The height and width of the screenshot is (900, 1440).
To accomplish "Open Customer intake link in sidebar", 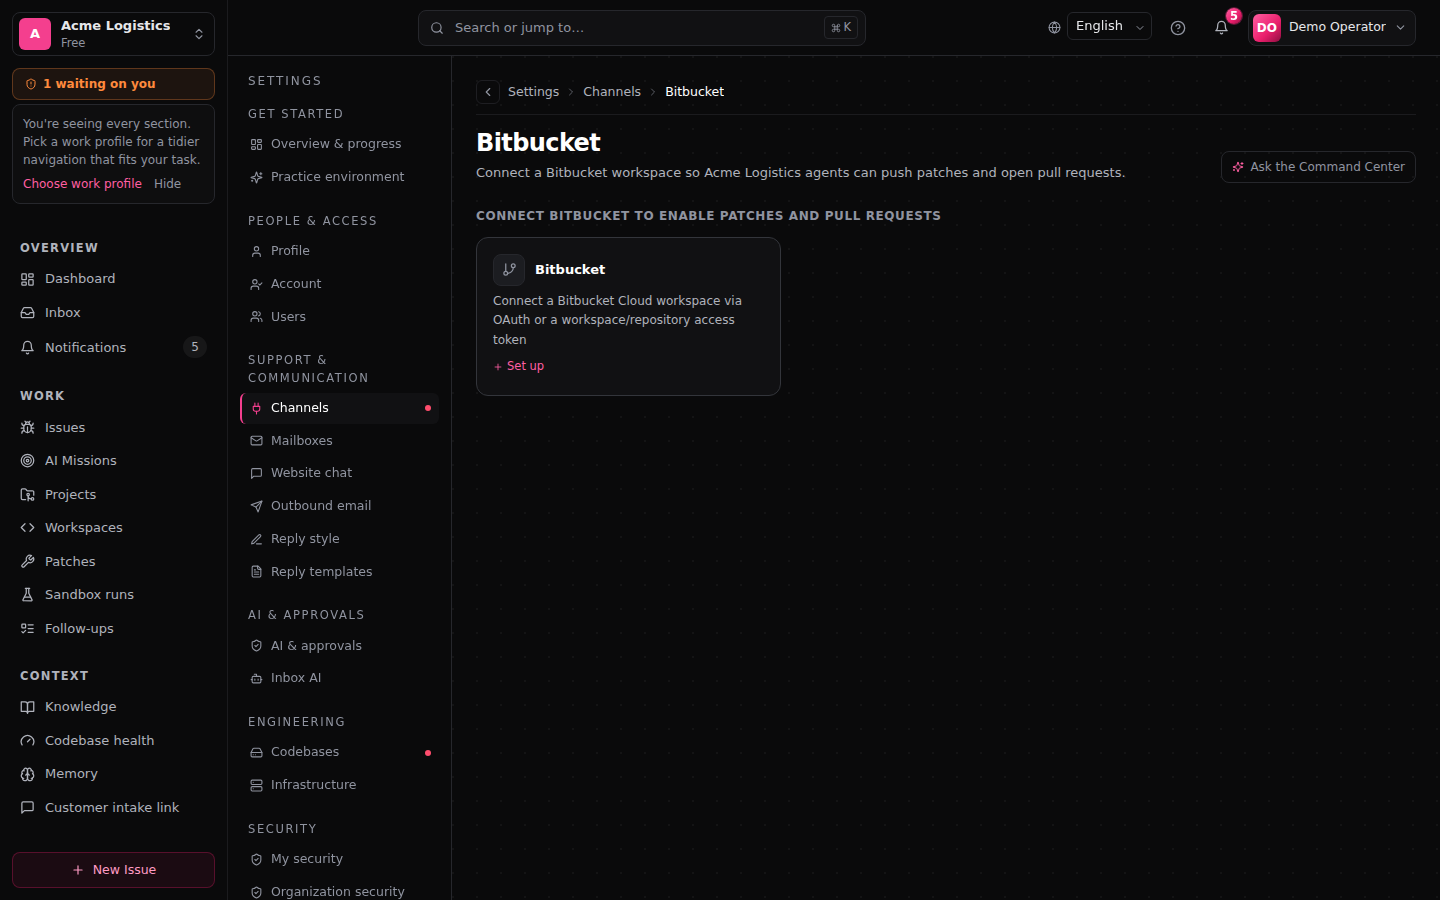I will coord(113,808).
